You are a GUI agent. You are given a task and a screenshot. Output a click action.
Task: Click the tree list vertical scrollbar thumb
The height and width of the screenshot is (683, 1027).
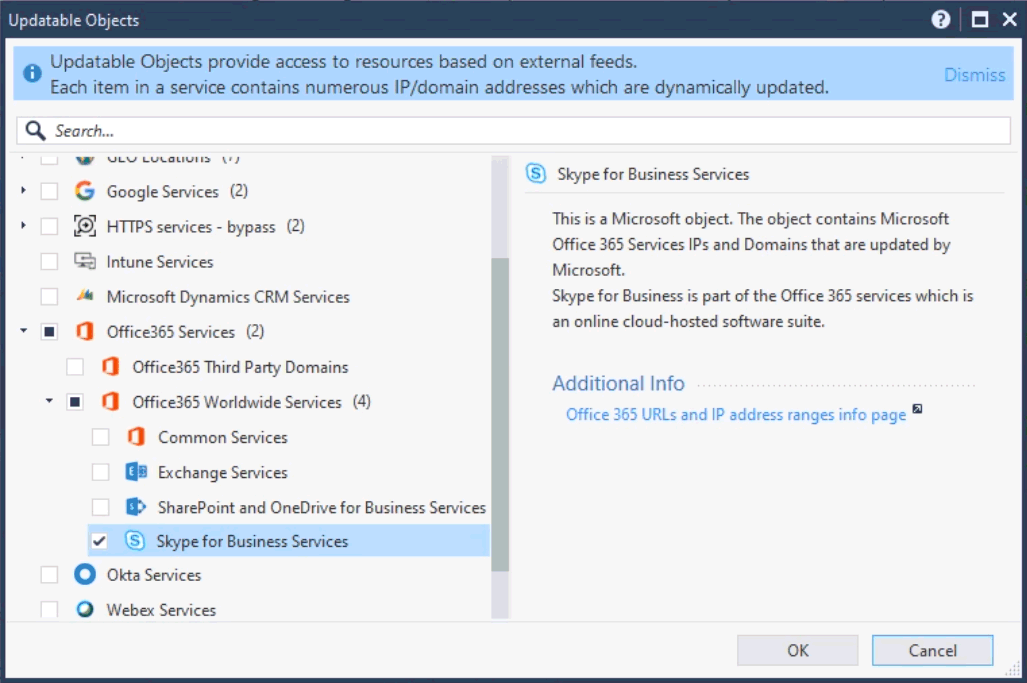[500, 414]
